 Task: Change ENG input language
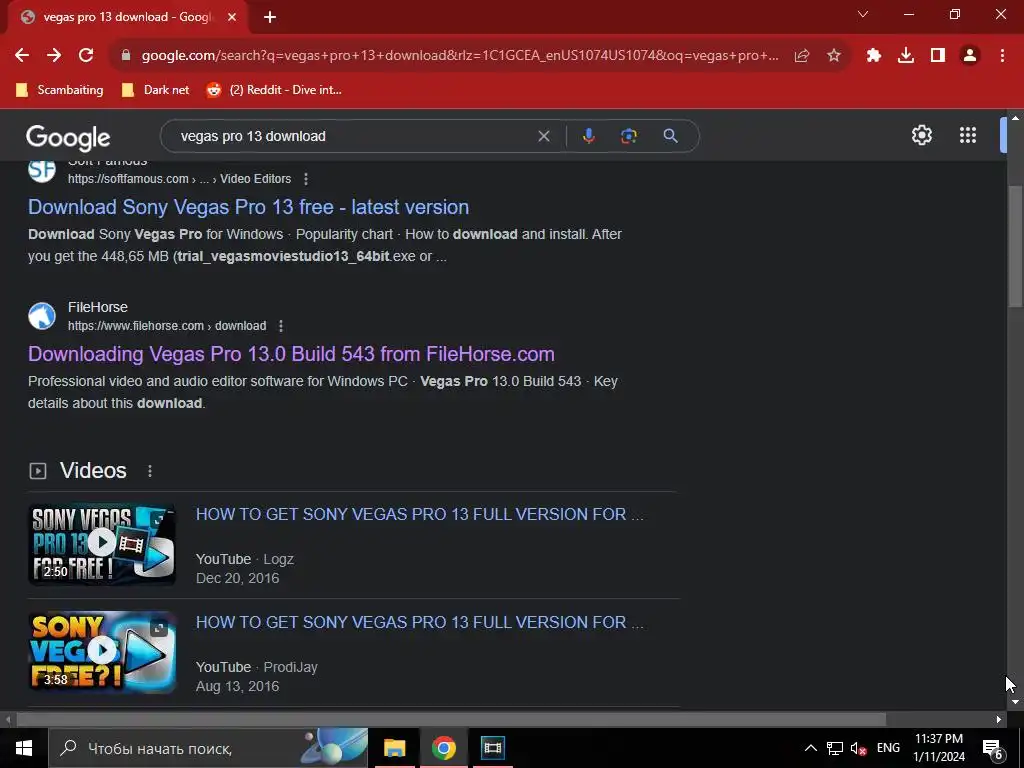(x=888, y=748)
